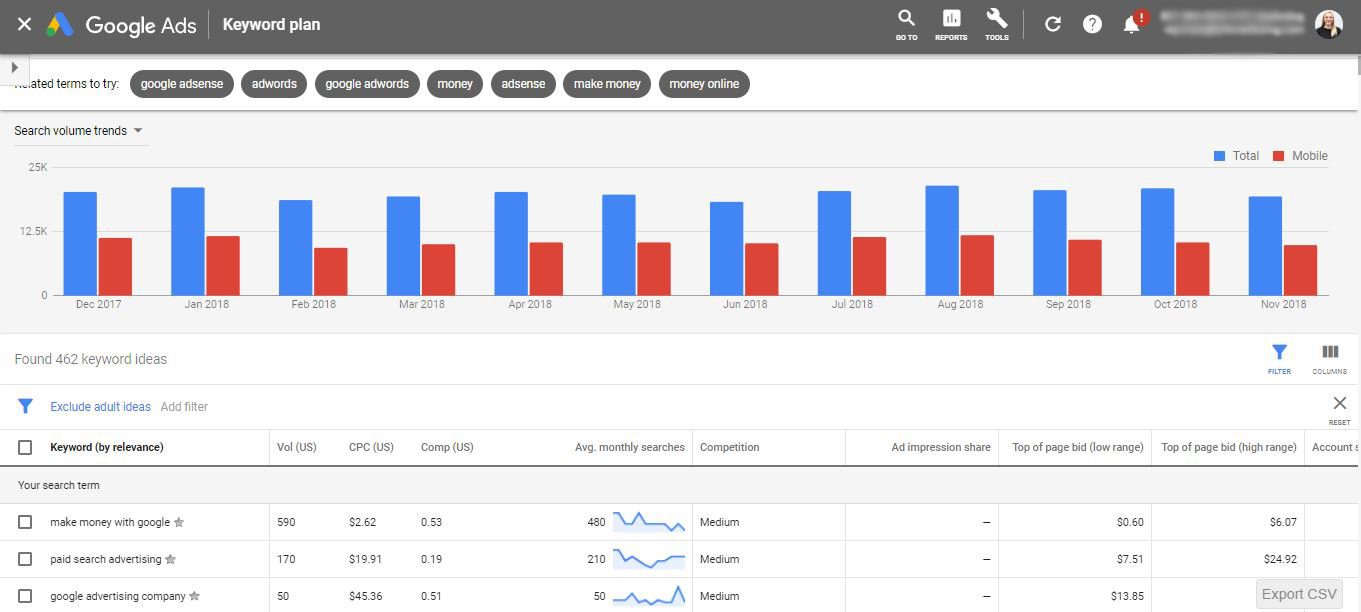This screenshot has width=1361, height=612.
Task: Click the 'Your search term' section row
Action: [x=680, y=485]
